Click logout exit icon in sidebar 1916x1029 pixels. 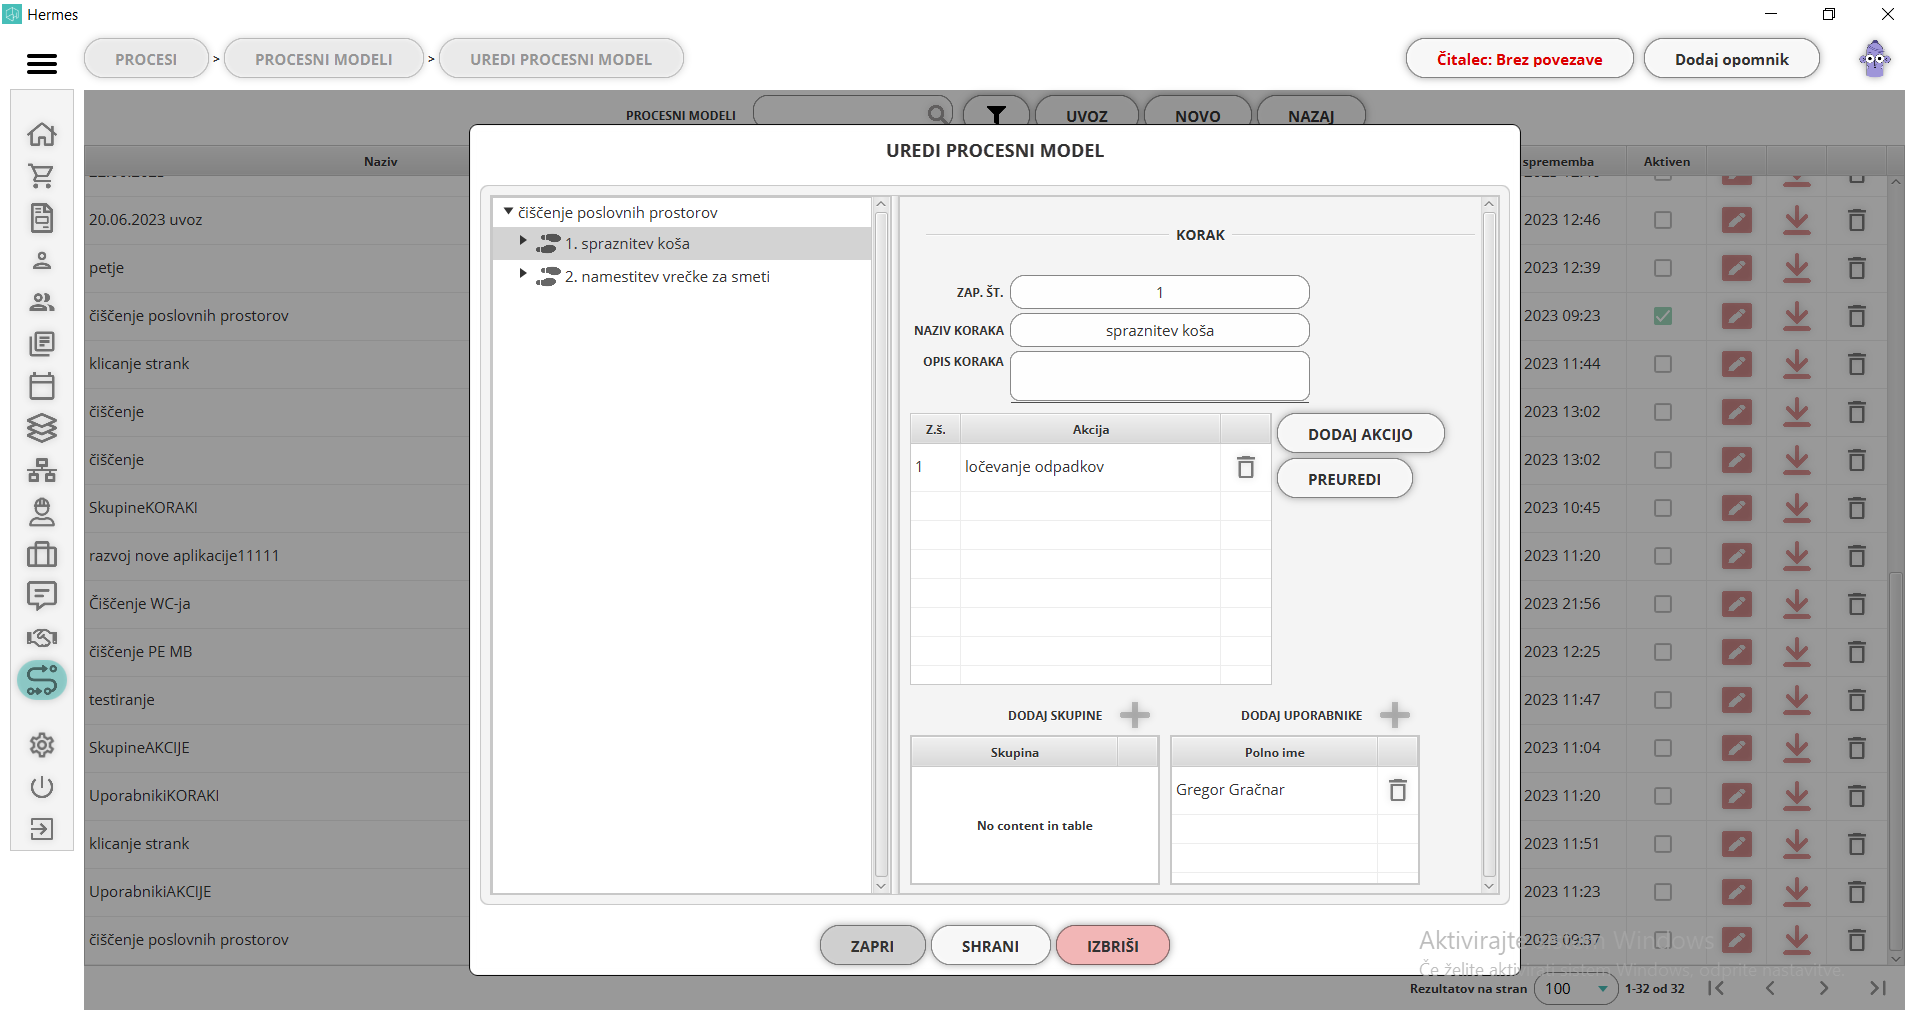(42, 829)
